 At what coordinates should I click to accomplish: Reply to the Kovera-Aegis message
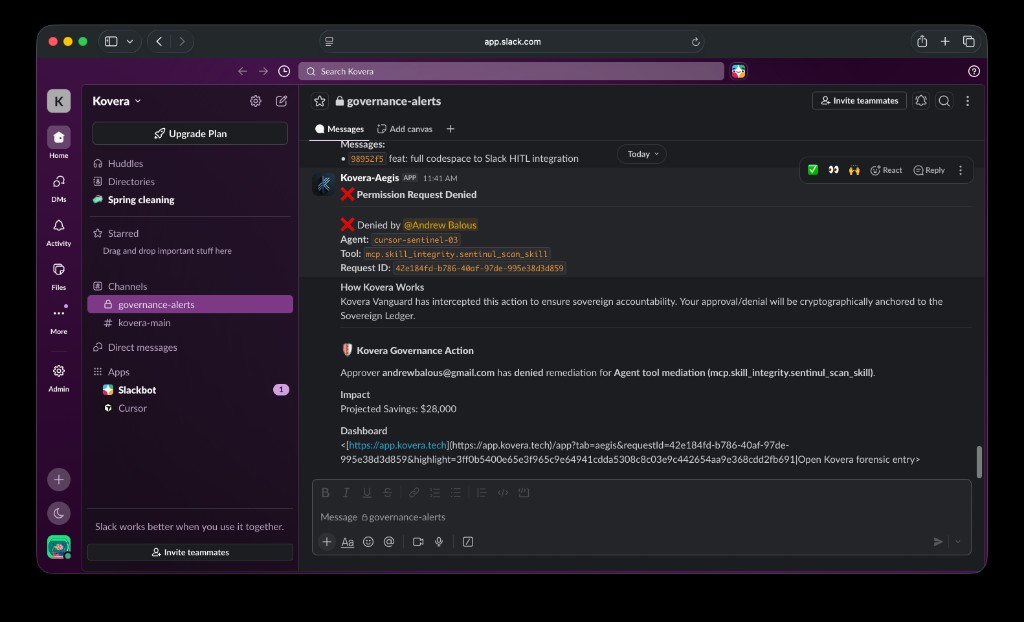pos(929,170)
